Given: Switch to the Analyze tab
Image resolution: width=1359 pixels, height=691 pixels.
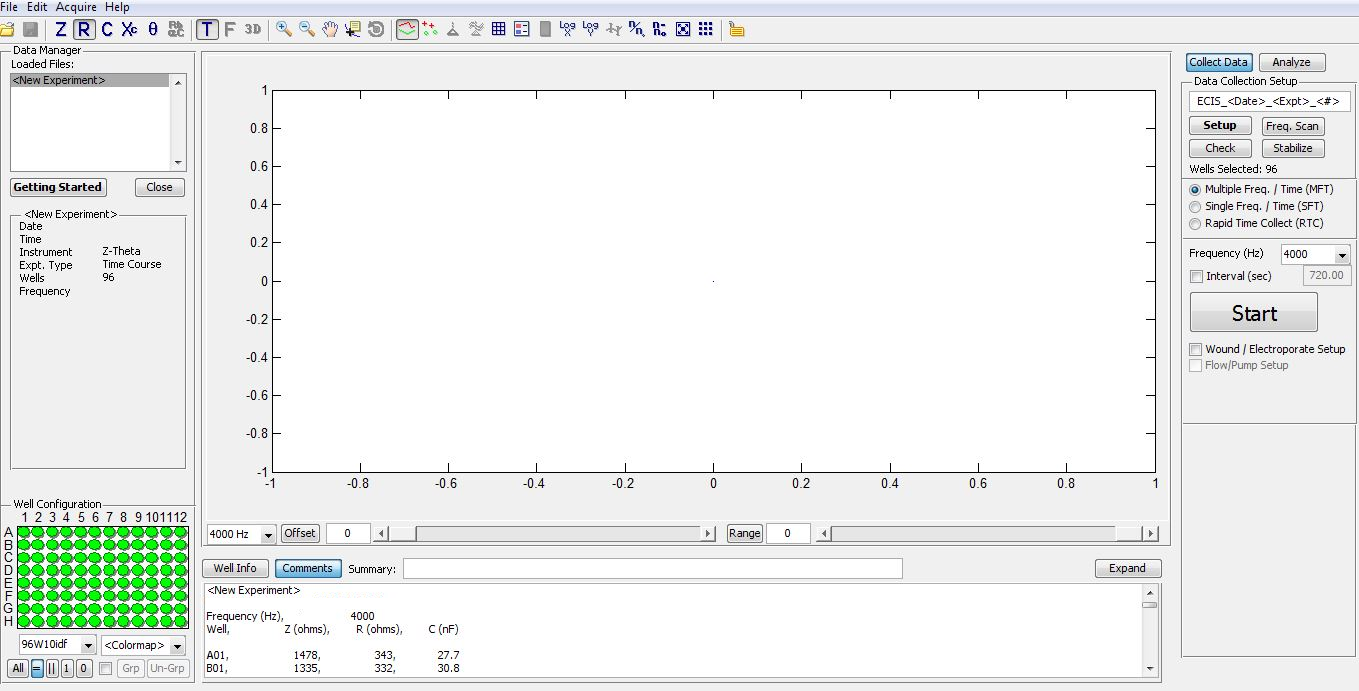Looking at the screenshot, I should (x=1291, y=62).
